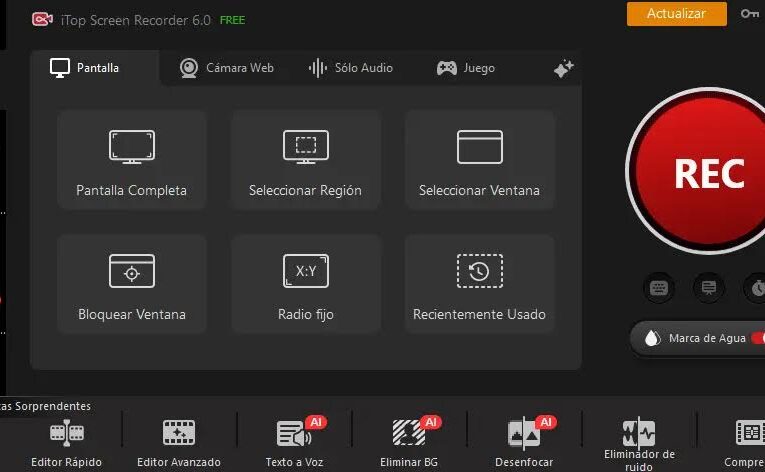Open the Compresor tool icon

tap(750, 433)
